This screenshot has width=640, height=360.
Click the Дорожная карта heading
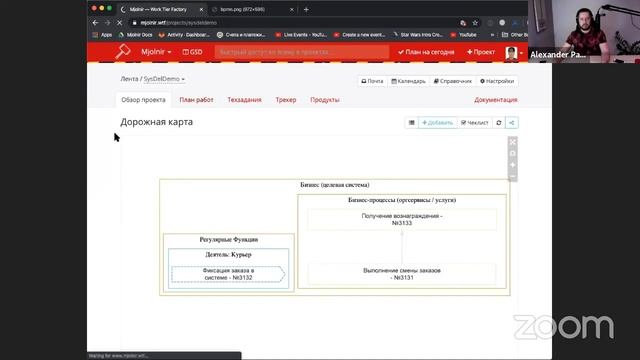pos(156,122)
